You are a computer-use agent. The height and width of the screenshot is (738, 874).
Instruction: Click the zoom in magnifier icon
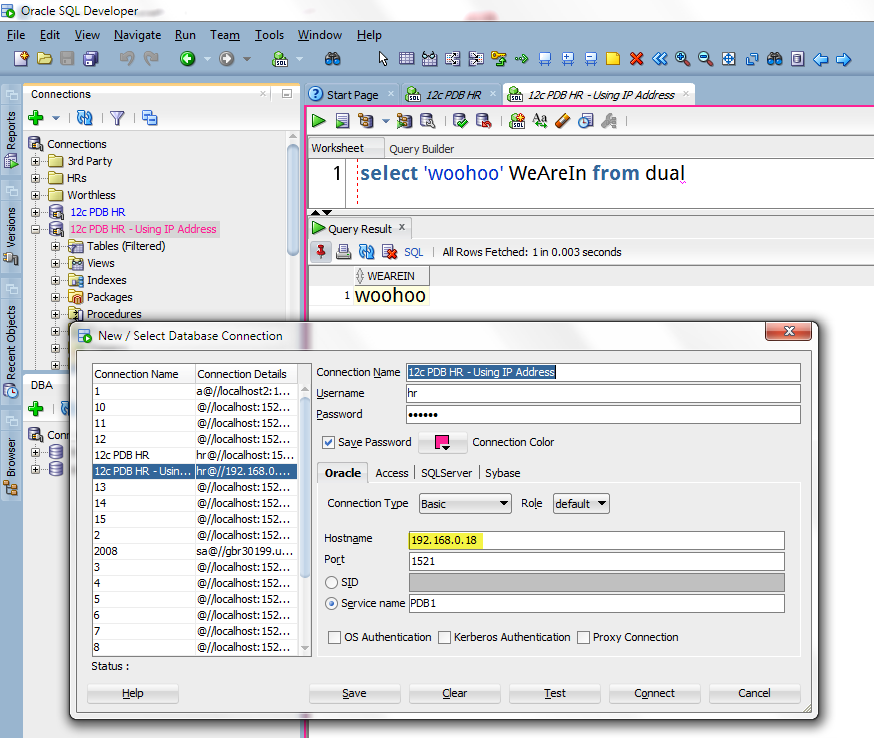point(682,59)
